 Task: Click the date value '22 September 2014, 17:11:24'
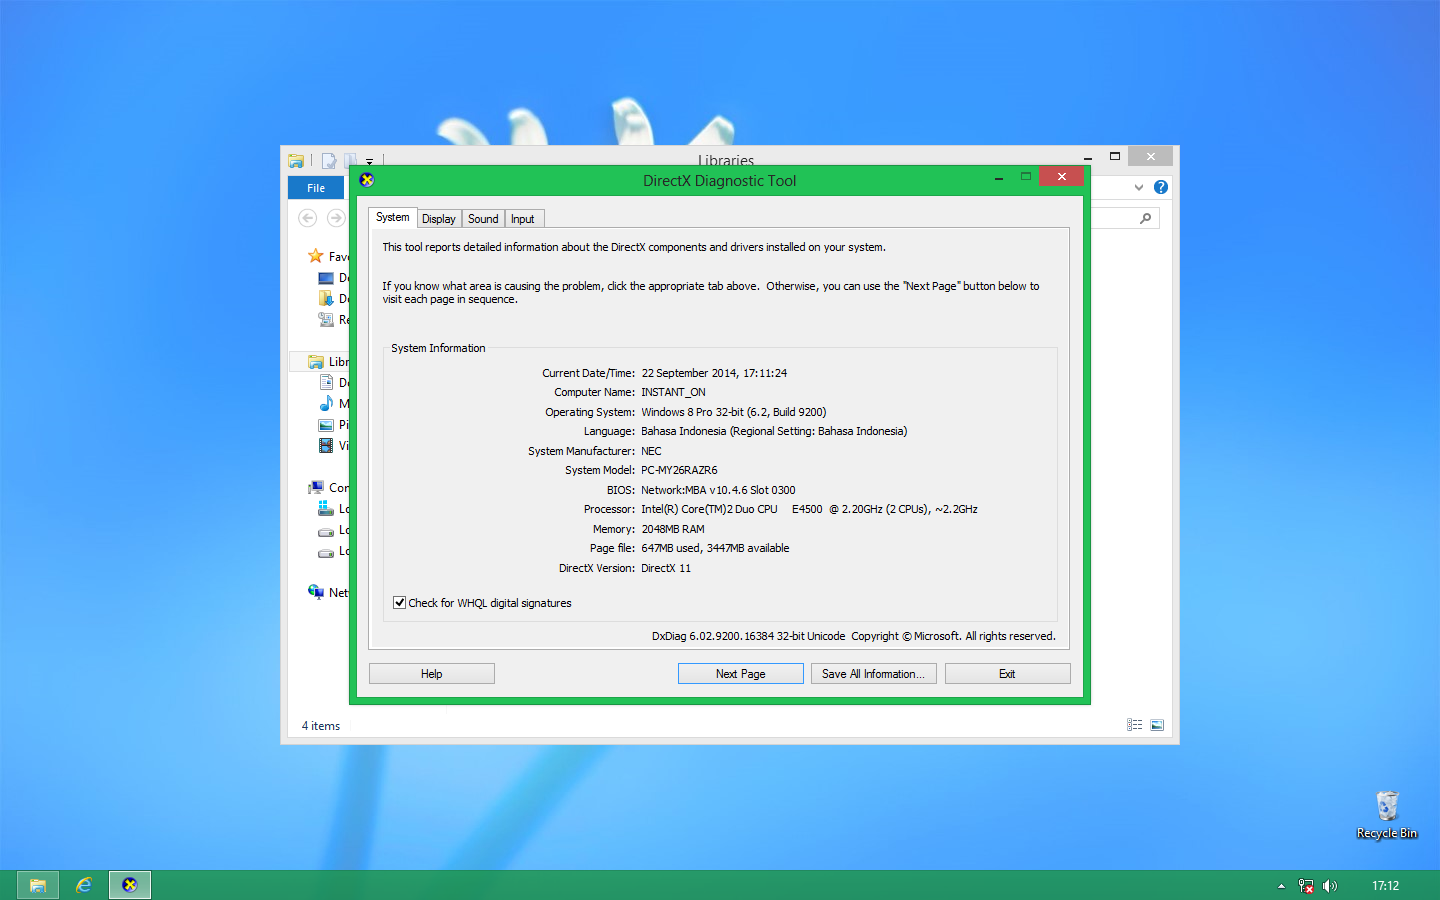714,373
